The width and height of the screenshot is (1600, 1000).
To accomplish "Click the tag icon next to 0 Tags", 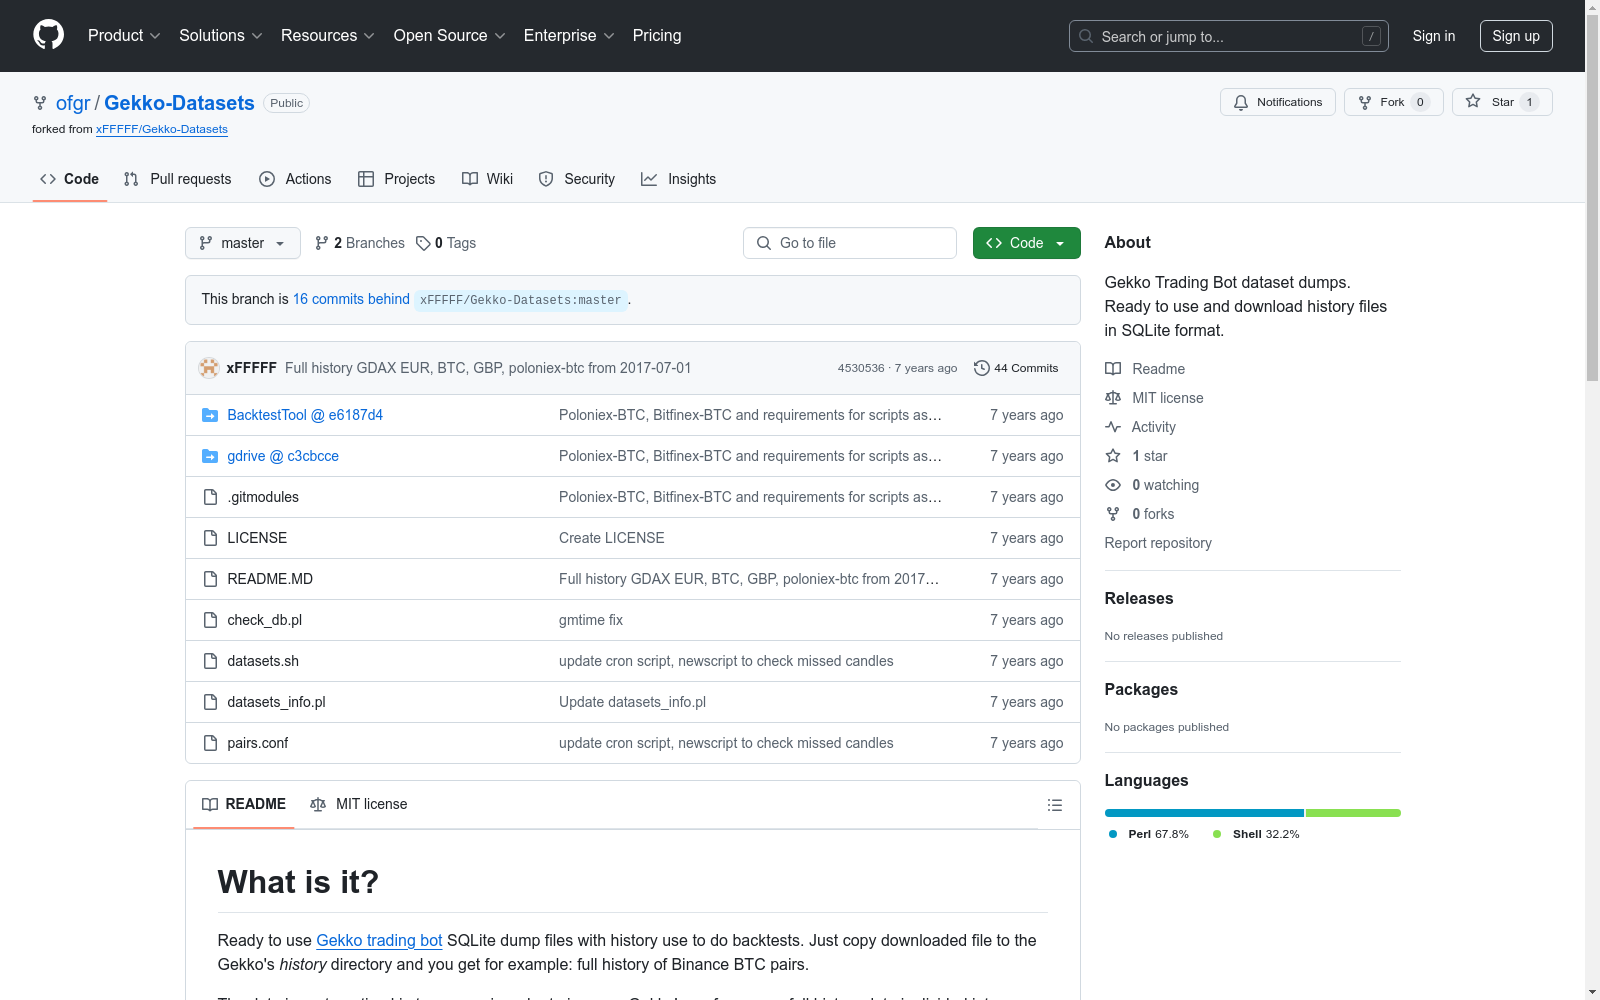I will click(423, 243).
